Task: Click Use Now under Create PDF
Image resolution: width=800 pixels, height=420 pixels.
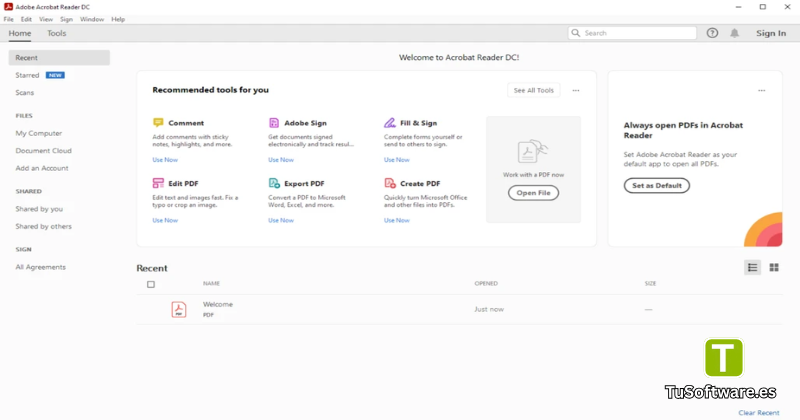Action: coord(397,220)
